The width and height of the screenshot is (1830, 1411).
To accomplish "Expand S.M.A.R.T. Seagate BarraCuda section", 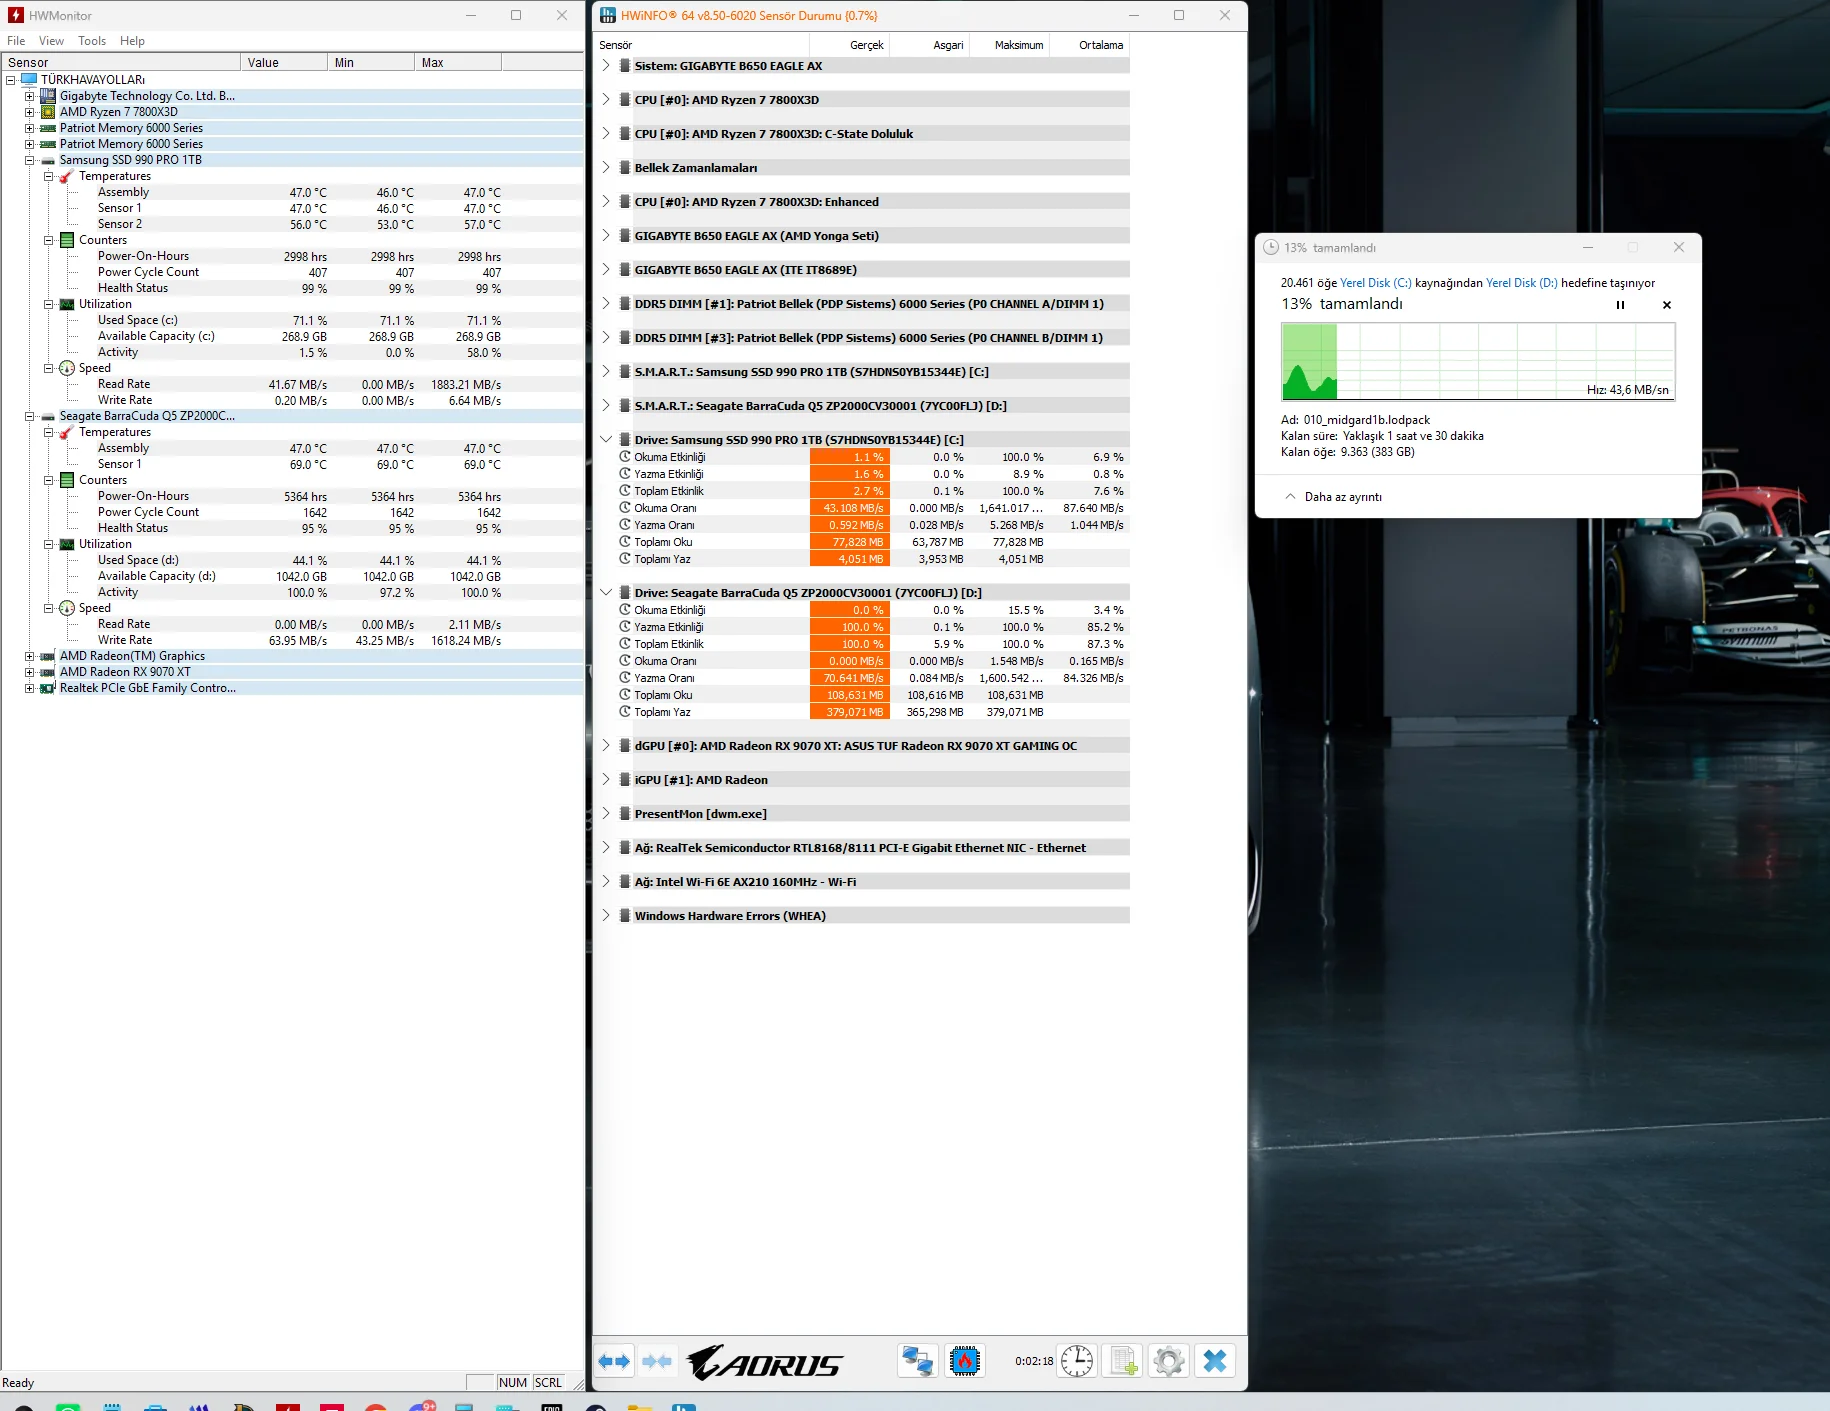I will (606, 406).
